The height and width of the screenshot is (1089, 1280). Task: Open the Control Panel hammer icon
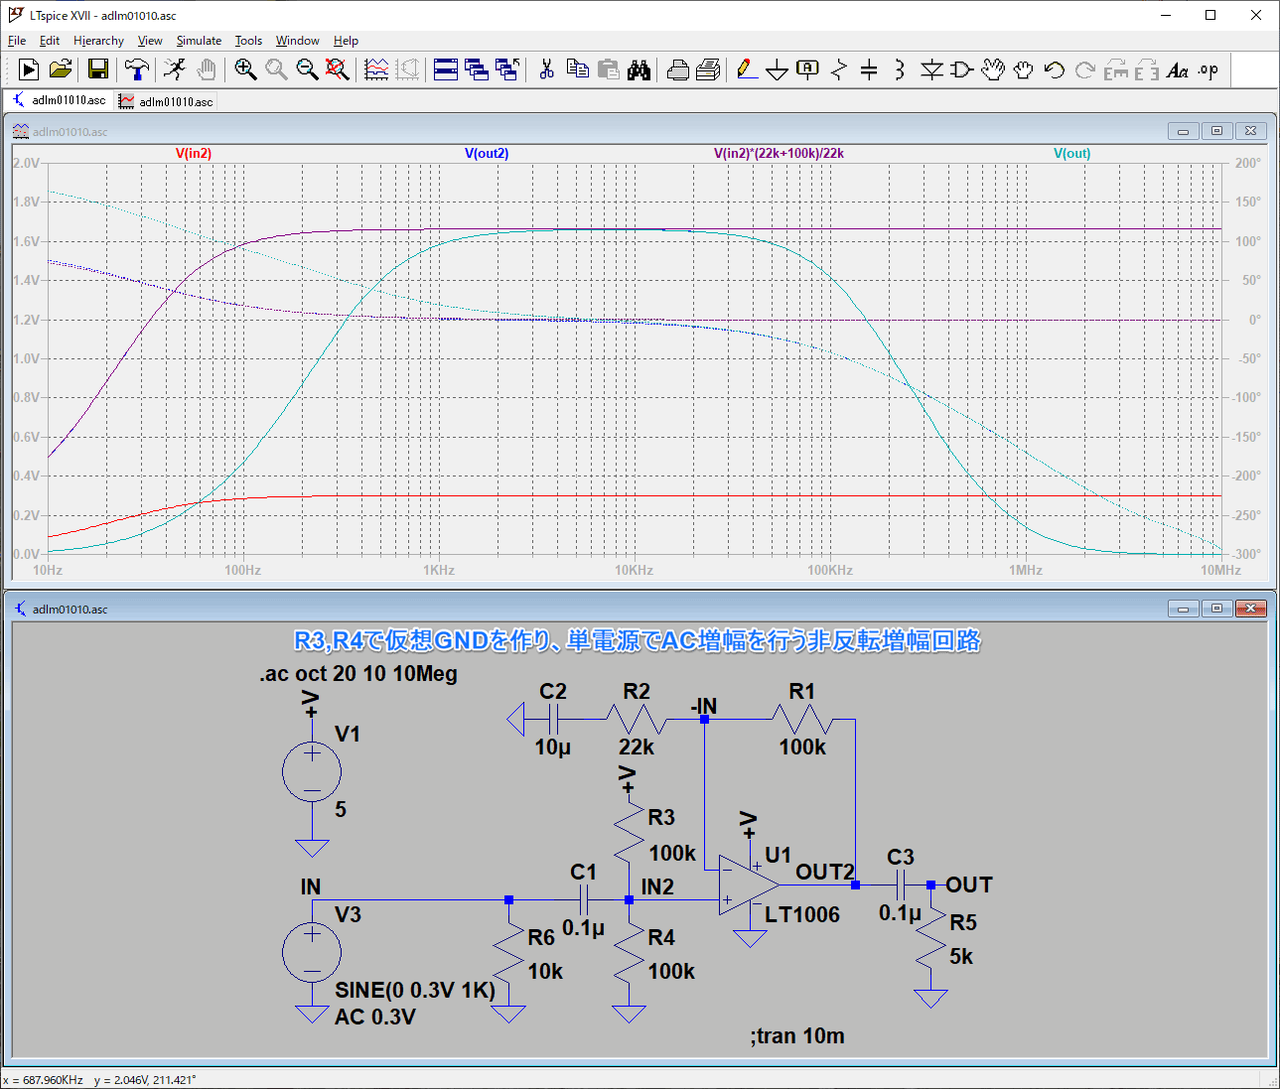point(137,69)
